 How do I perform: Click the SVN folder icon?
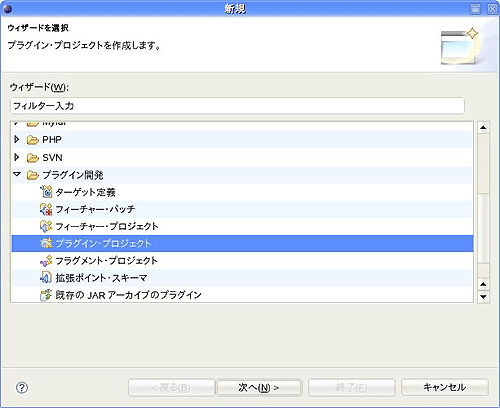coord(33,157)
